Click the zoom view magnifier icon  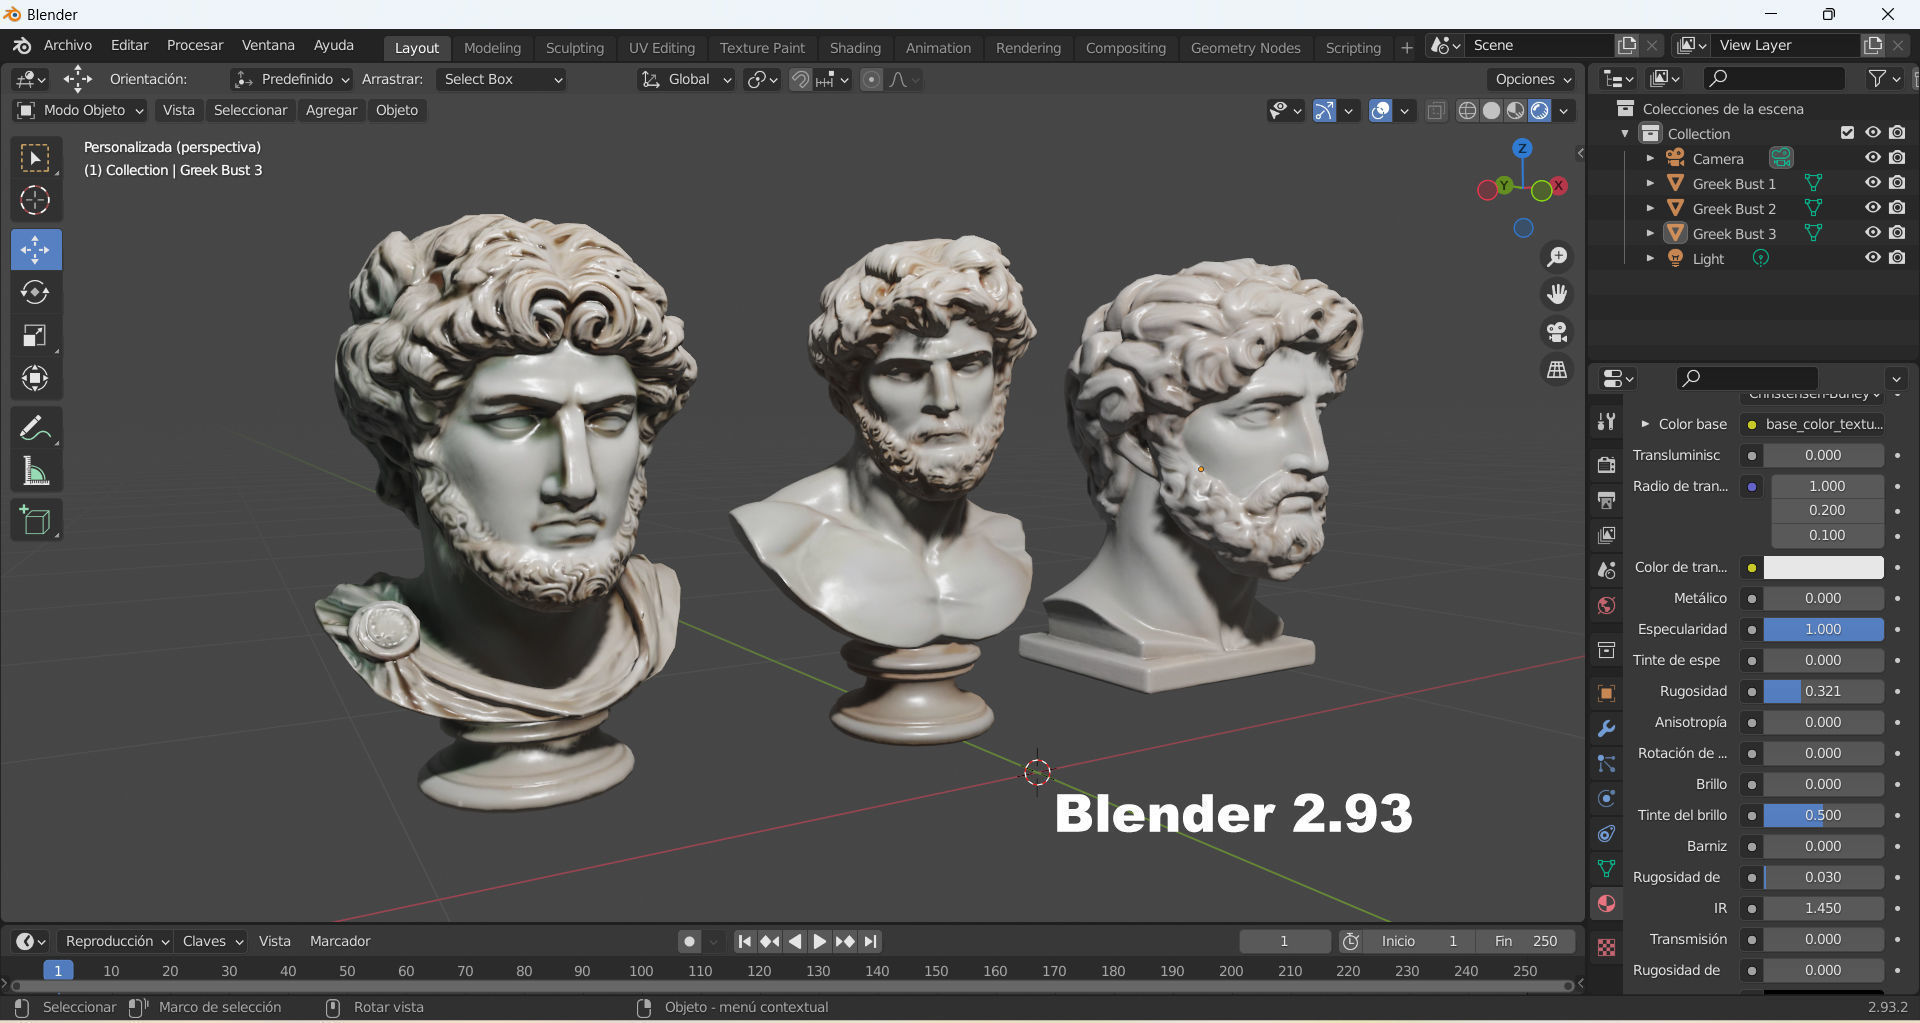[x=1557, y=257]
